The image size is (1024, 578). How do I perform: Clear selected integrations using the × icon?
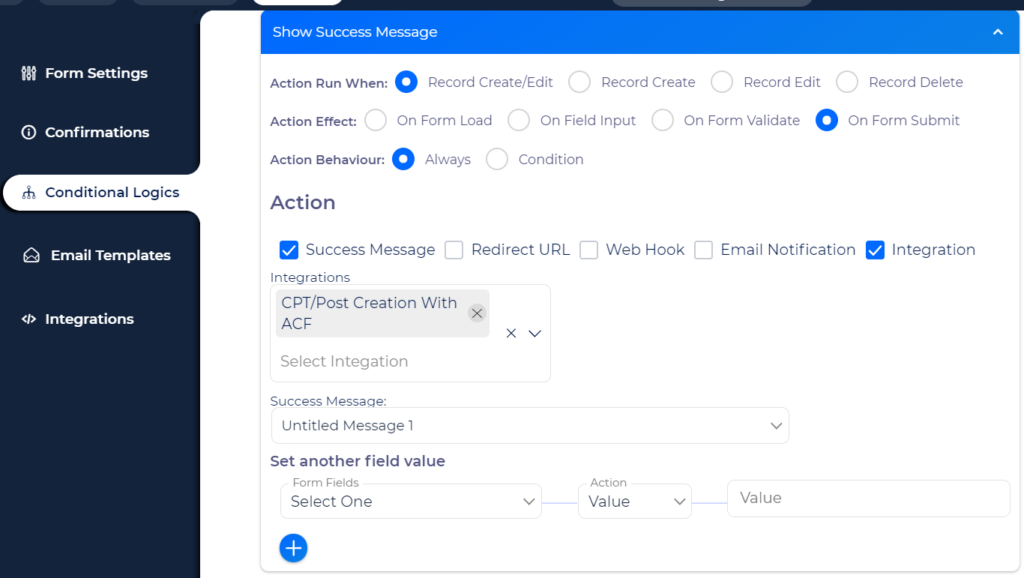coord(510,333)
